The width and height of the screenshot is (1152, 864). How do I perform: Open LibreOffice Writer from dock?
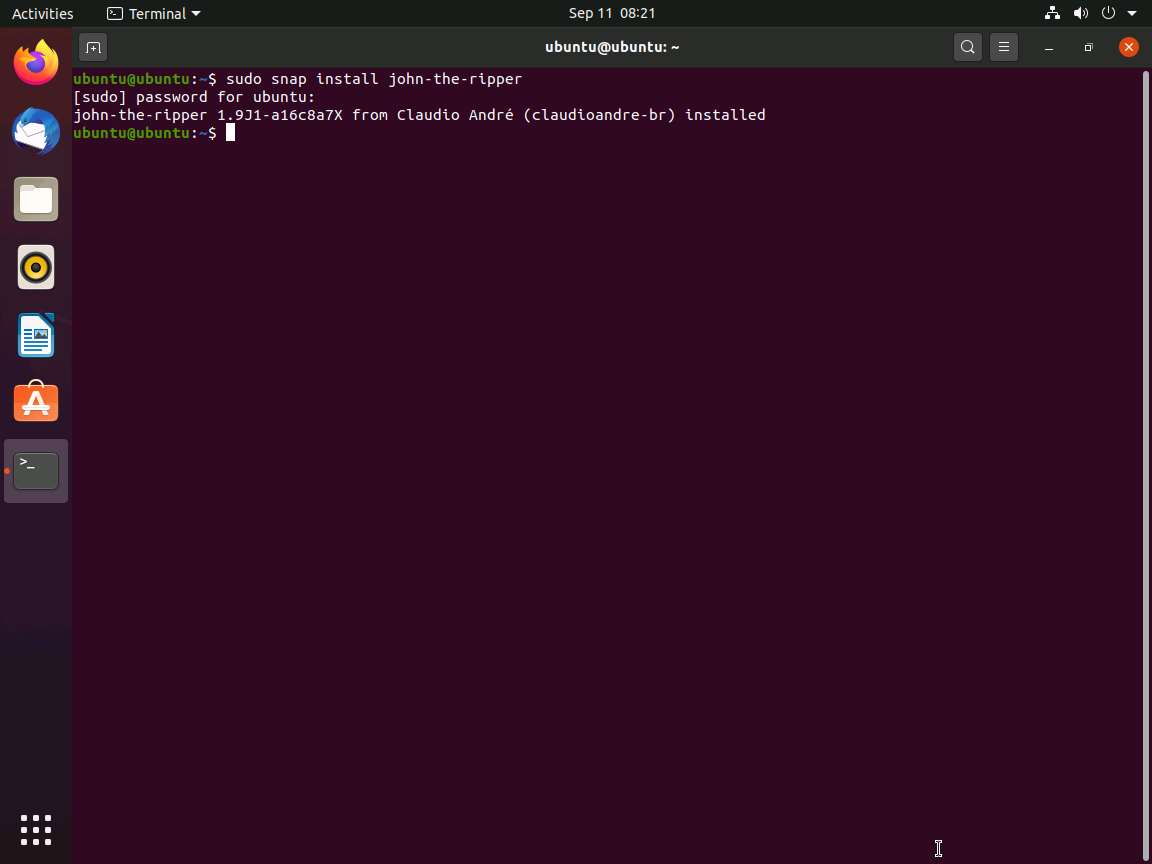[x=36, y=335]
